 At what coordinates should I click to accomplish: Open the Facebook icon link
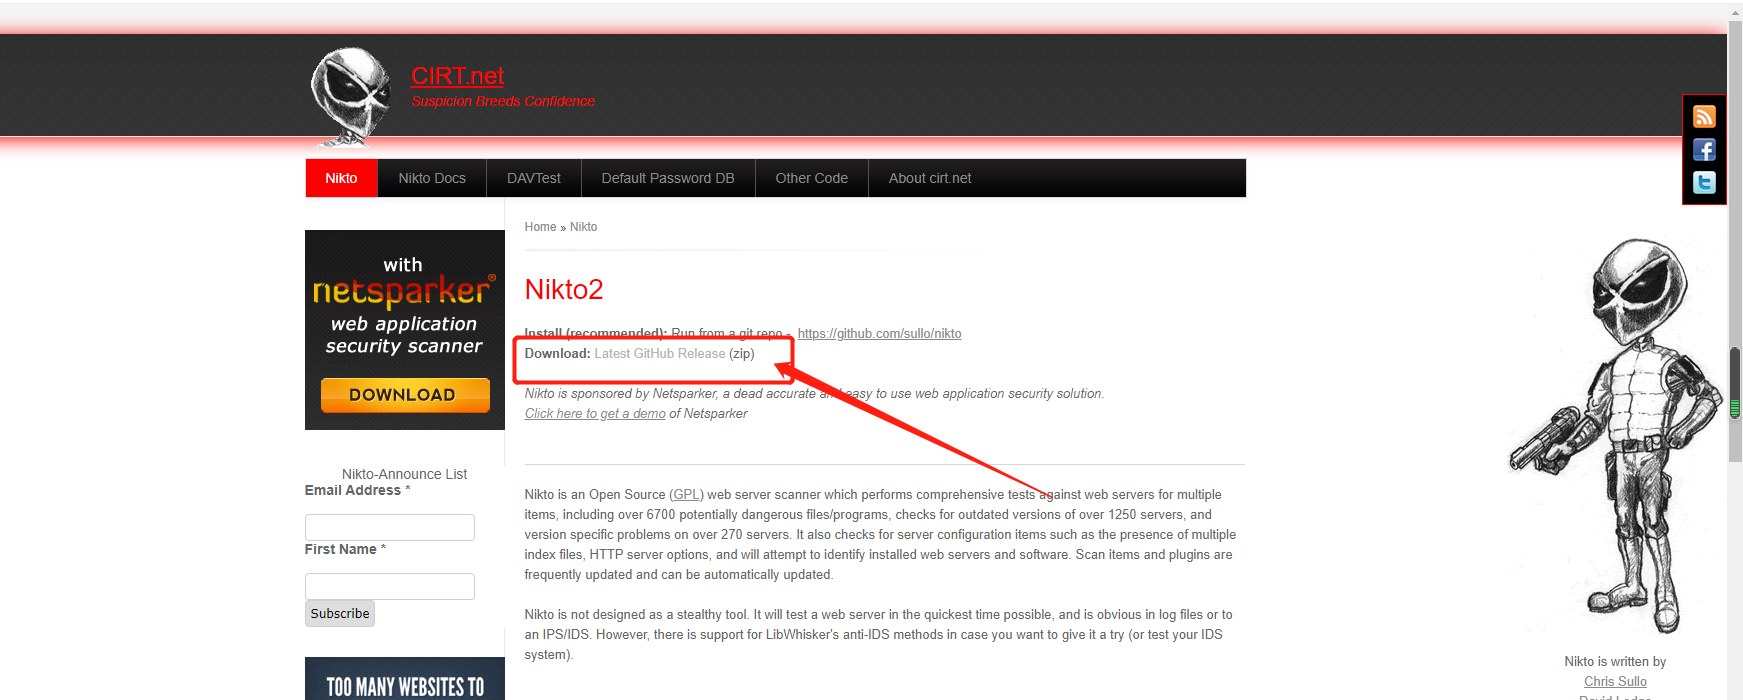(1704, 150)
